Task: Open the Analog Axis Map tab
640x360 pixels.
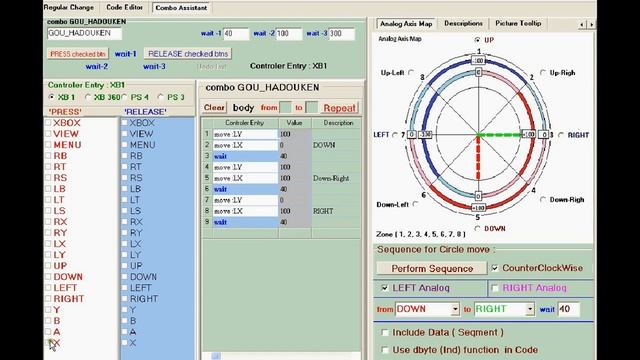Action: pyautogui.click(x=406, y=24)
